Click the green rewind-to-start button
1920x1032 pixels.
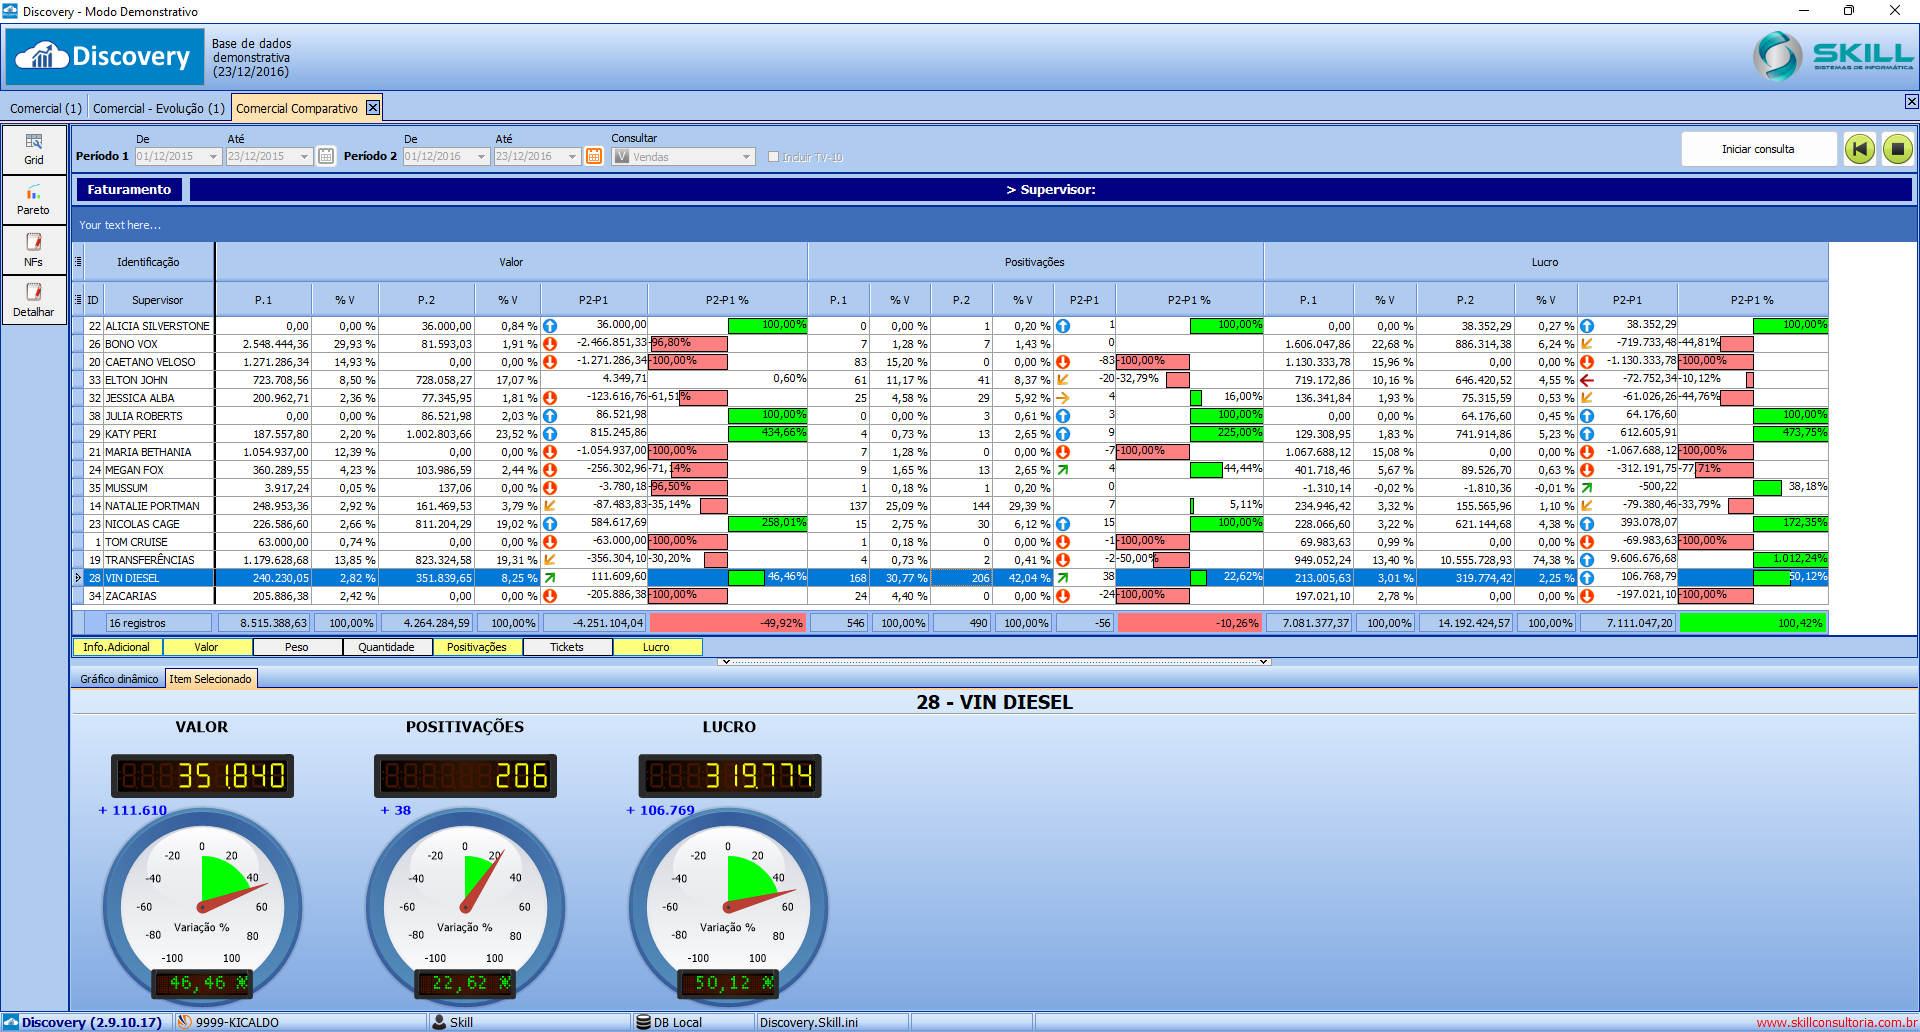coord(1860,149)
